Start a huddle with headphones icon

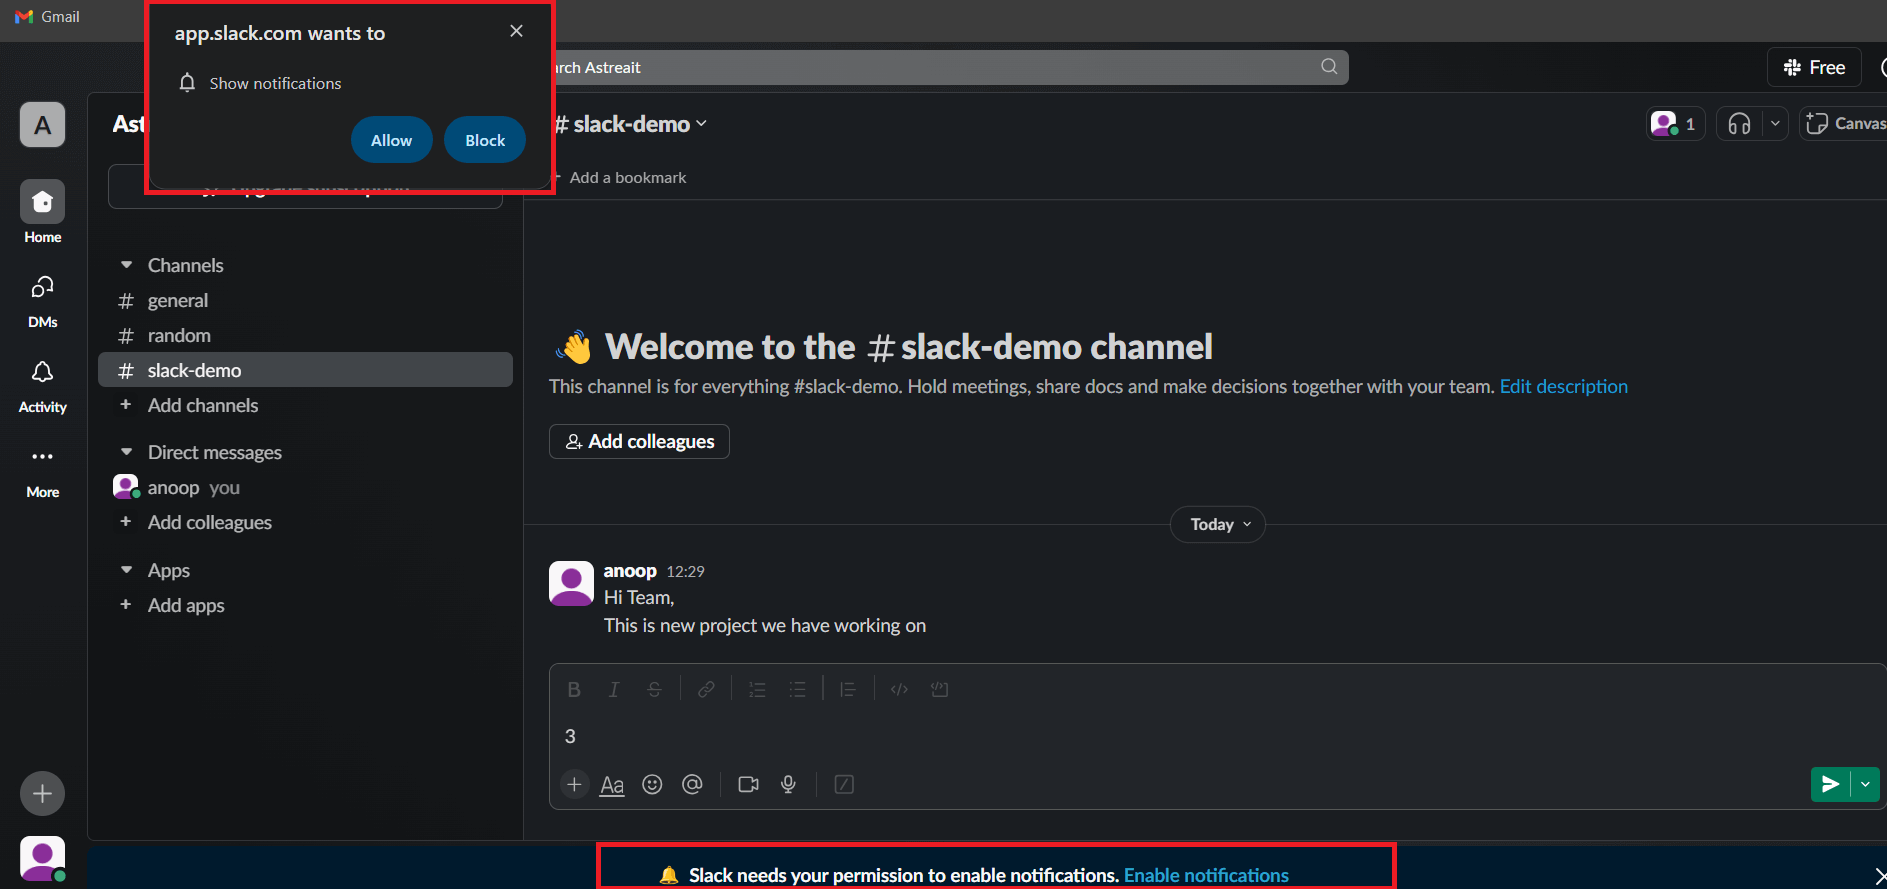pos(1740,123)
